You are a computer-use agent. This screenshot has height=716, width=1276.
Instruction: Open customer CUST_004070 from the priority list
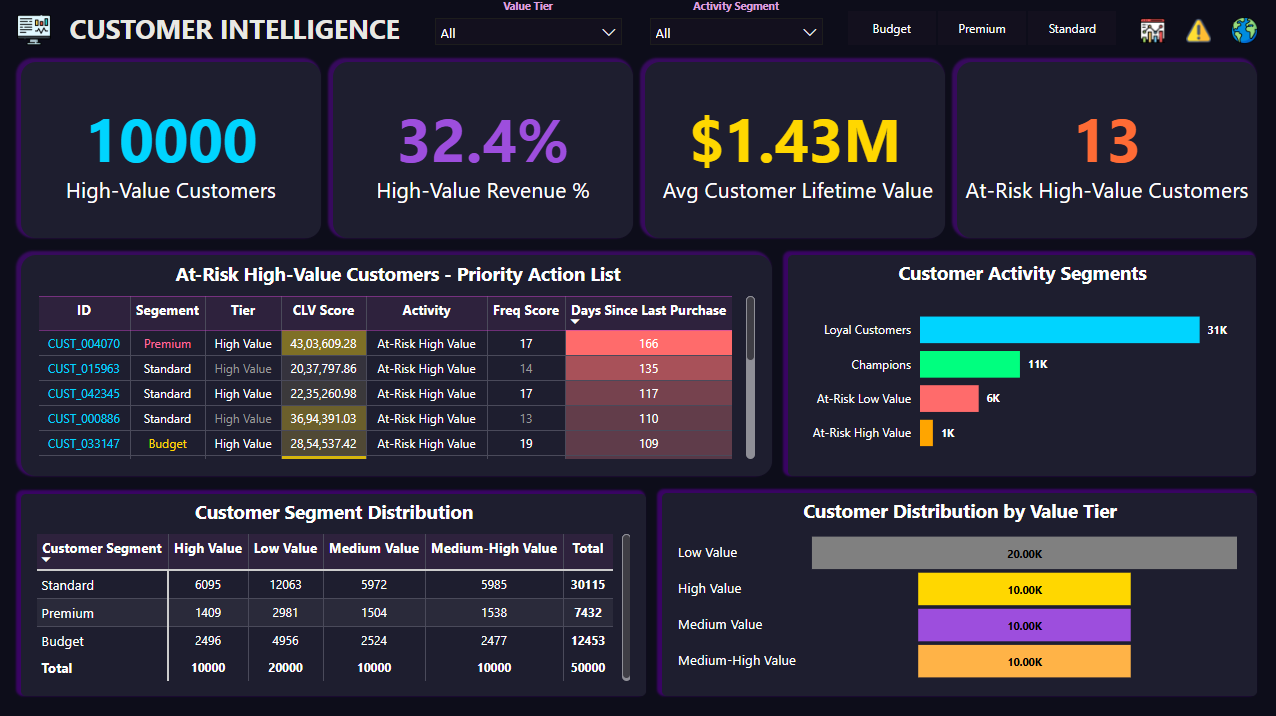(x=83, y=343)
